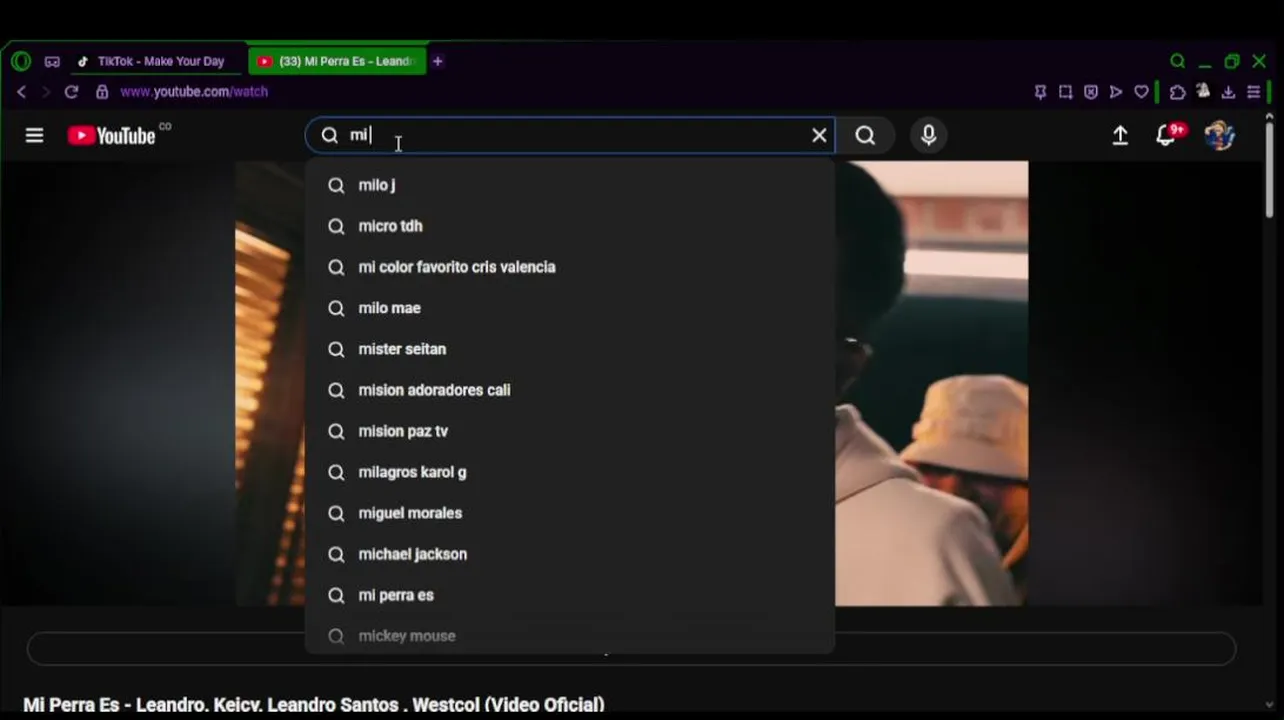Go forward with the browser forward arrow
Screen dimensions: 1284x720
45,92
